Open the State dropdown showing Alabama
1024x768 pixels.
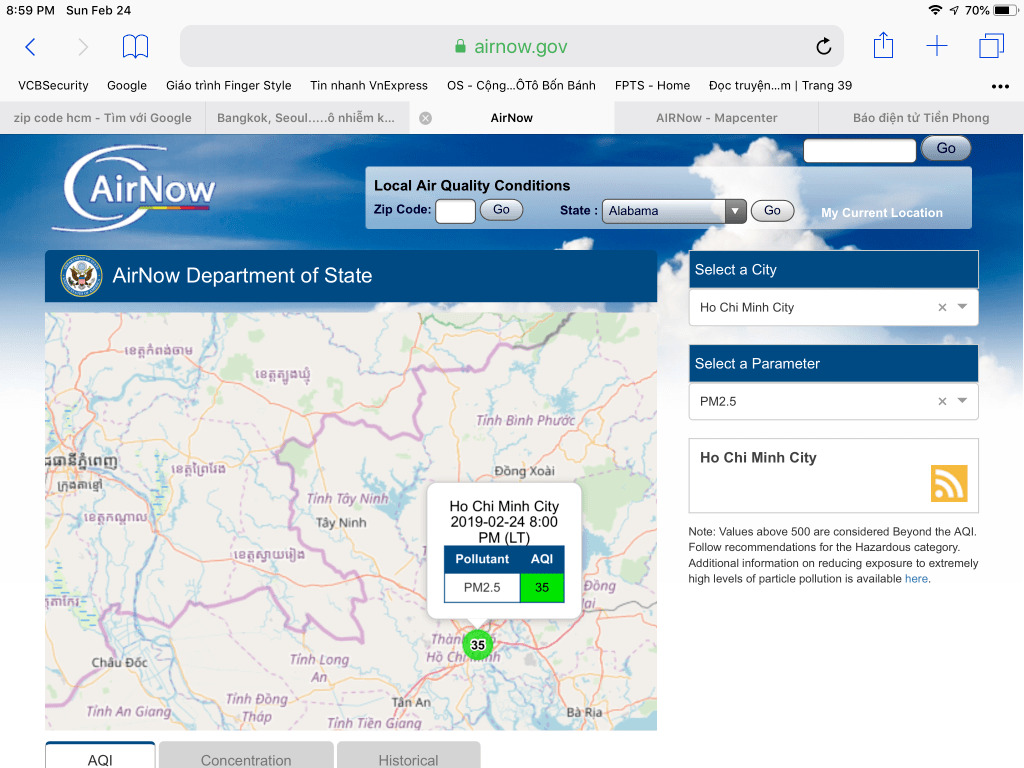click(x=673, y=211)
